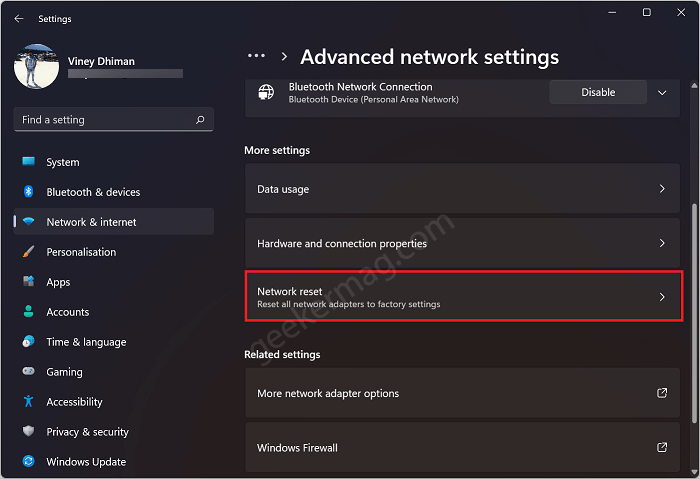Close the Settings window
This screenshot has width=700, height=479.
coord(681,12)
